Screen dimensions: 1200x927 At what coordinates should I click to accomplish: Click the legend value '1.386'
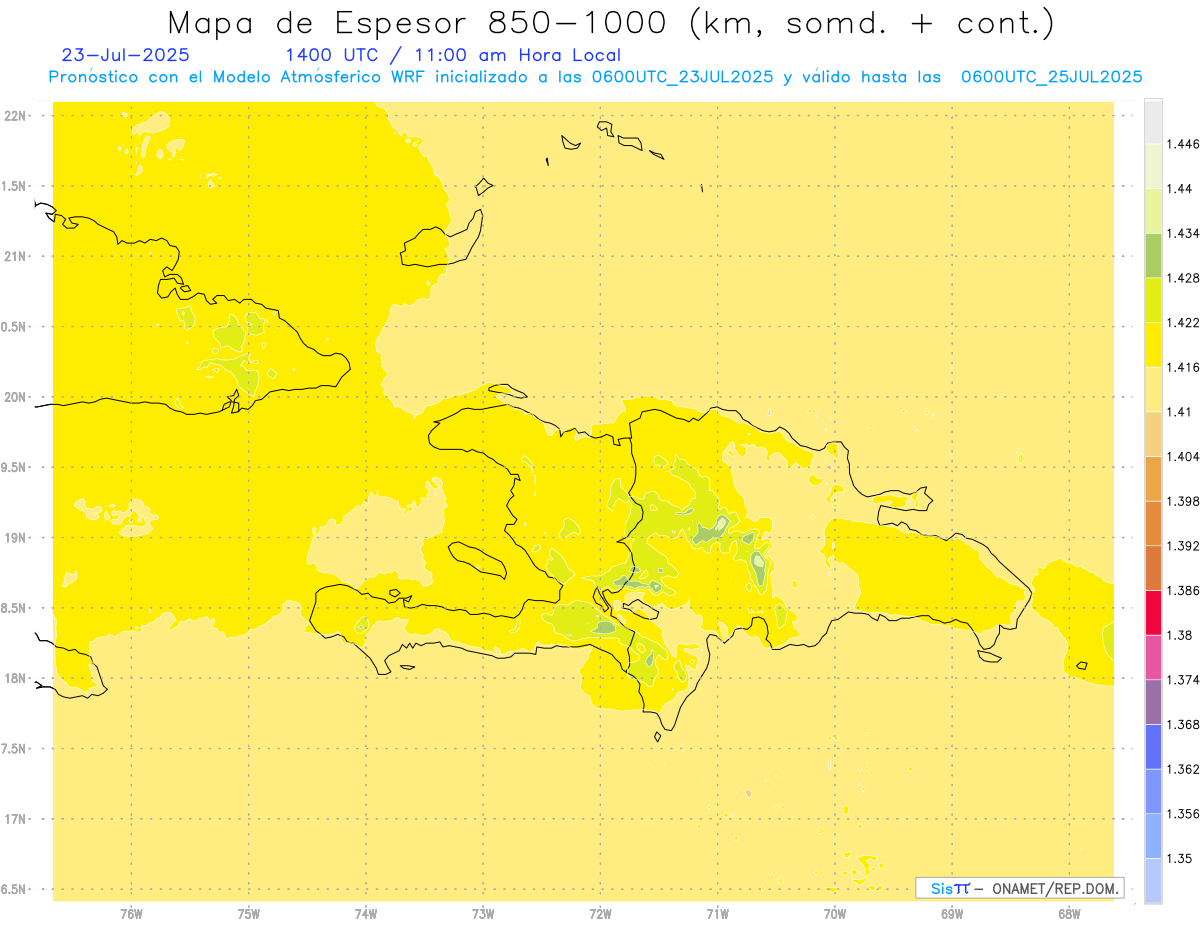[x=1183, y=590]
